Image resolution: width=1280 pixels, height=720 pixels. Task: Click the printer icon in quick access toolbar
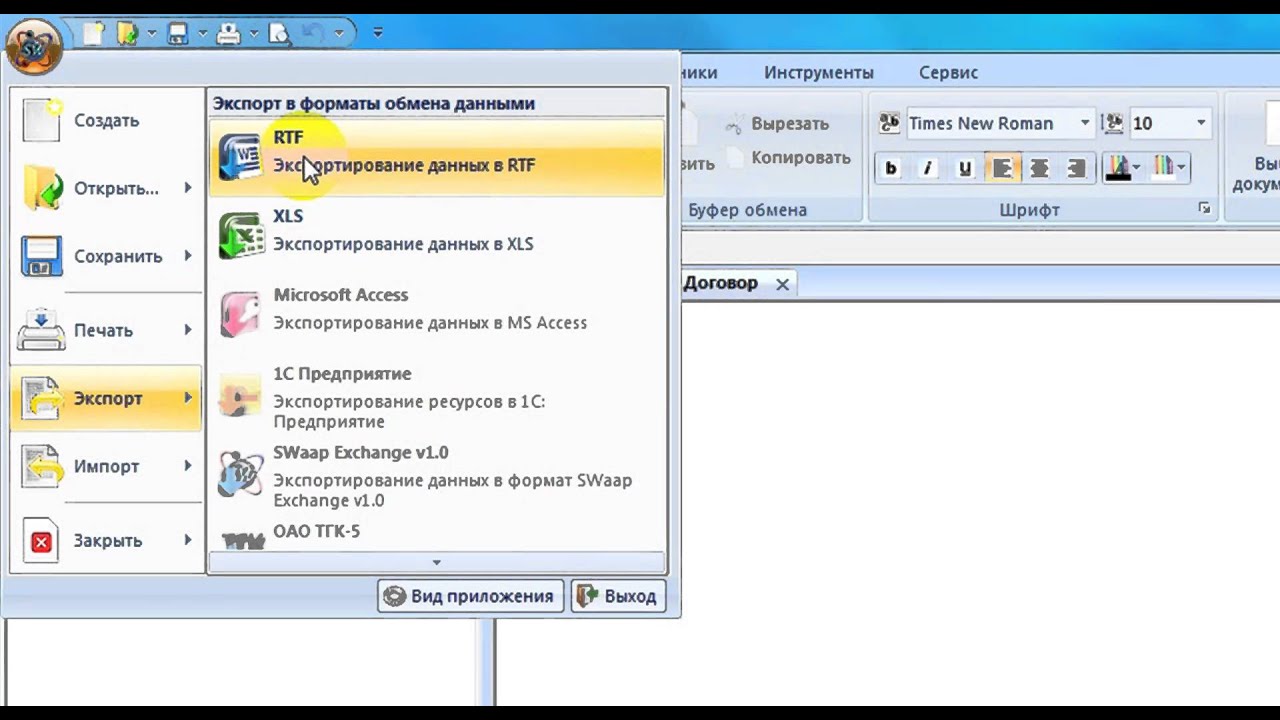pos(229,34)
